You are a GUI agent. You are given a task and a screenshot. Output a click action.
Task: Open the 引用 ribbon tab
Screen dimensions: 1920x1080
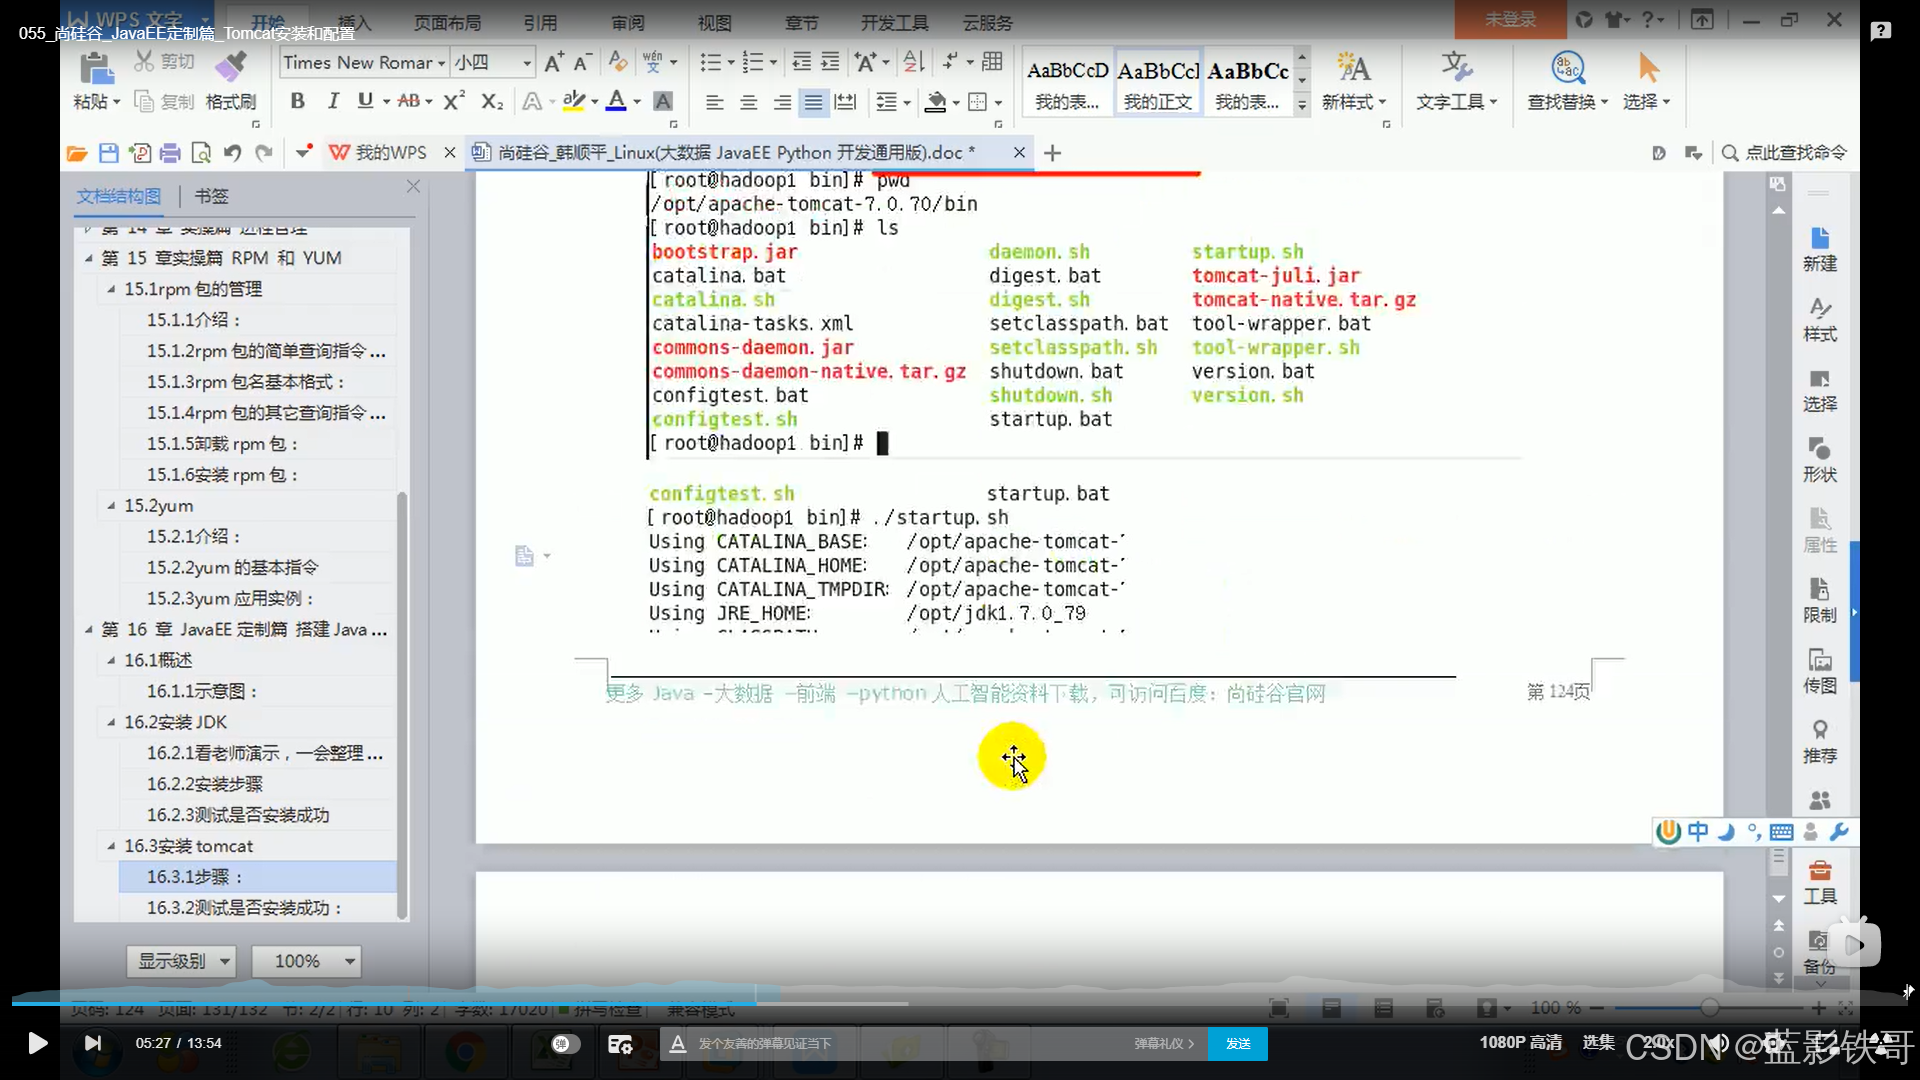540,23
